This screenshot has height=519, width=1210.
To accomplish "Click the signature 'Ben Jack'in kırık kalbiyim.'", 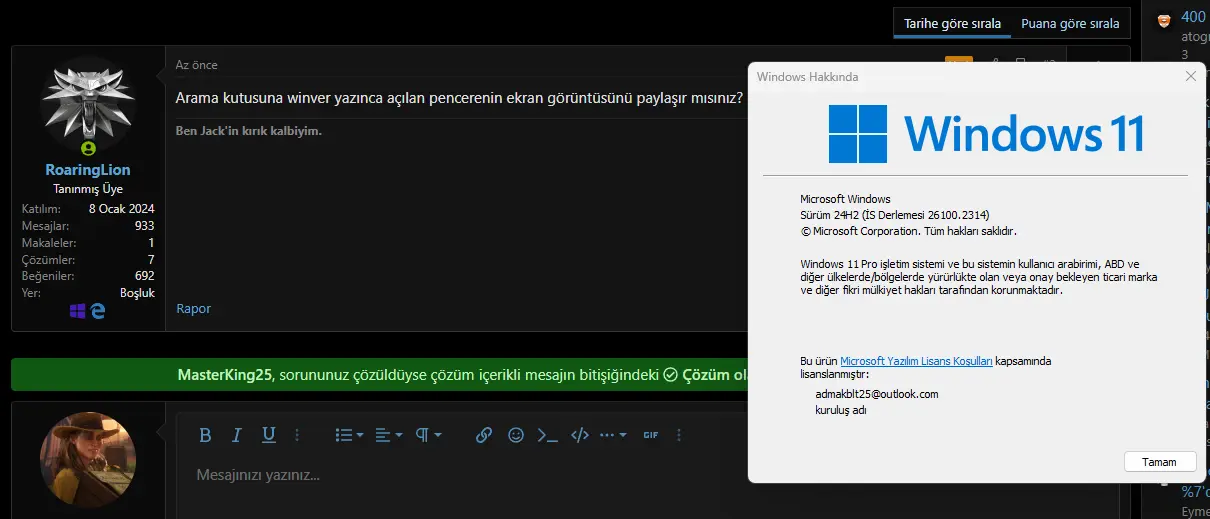I will click(x=249, y=130).
